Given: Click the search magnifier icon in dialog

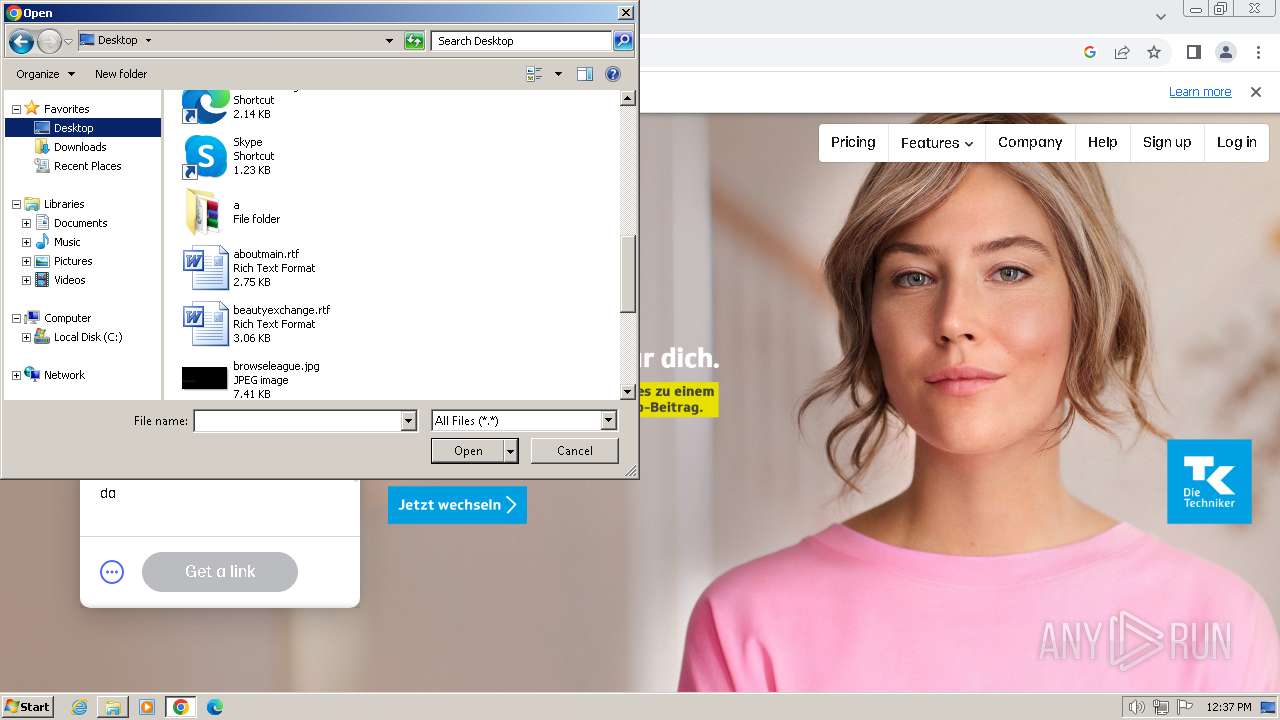Looking at the screenshot, I should 623,41.
